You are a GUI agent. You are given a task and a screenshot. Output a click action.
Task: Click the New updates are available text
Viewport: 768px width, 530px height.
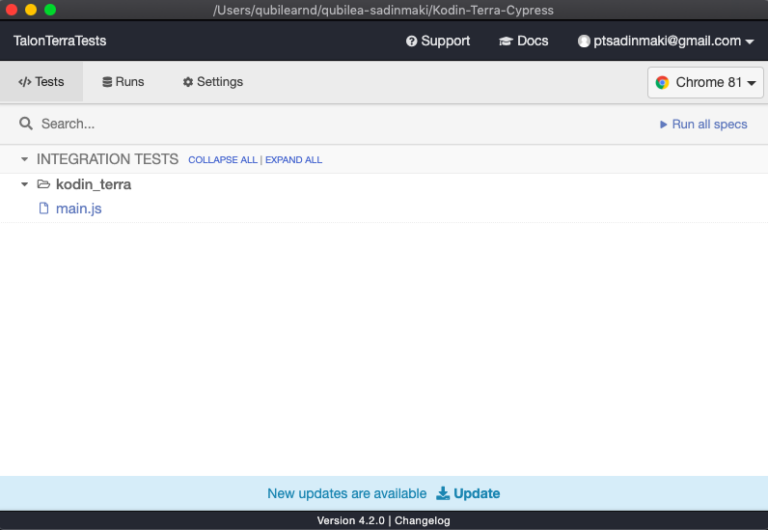[x=347, y=493]
